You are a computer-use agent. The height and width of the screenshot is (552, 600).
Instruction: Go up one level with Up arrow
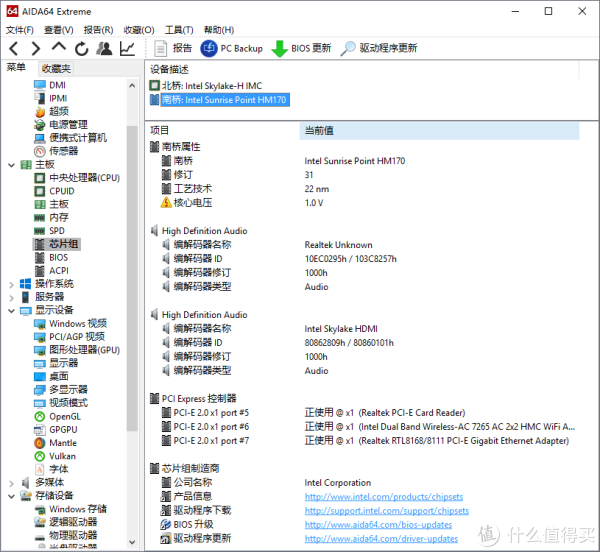pyautogui.click(x=59, y=48)
